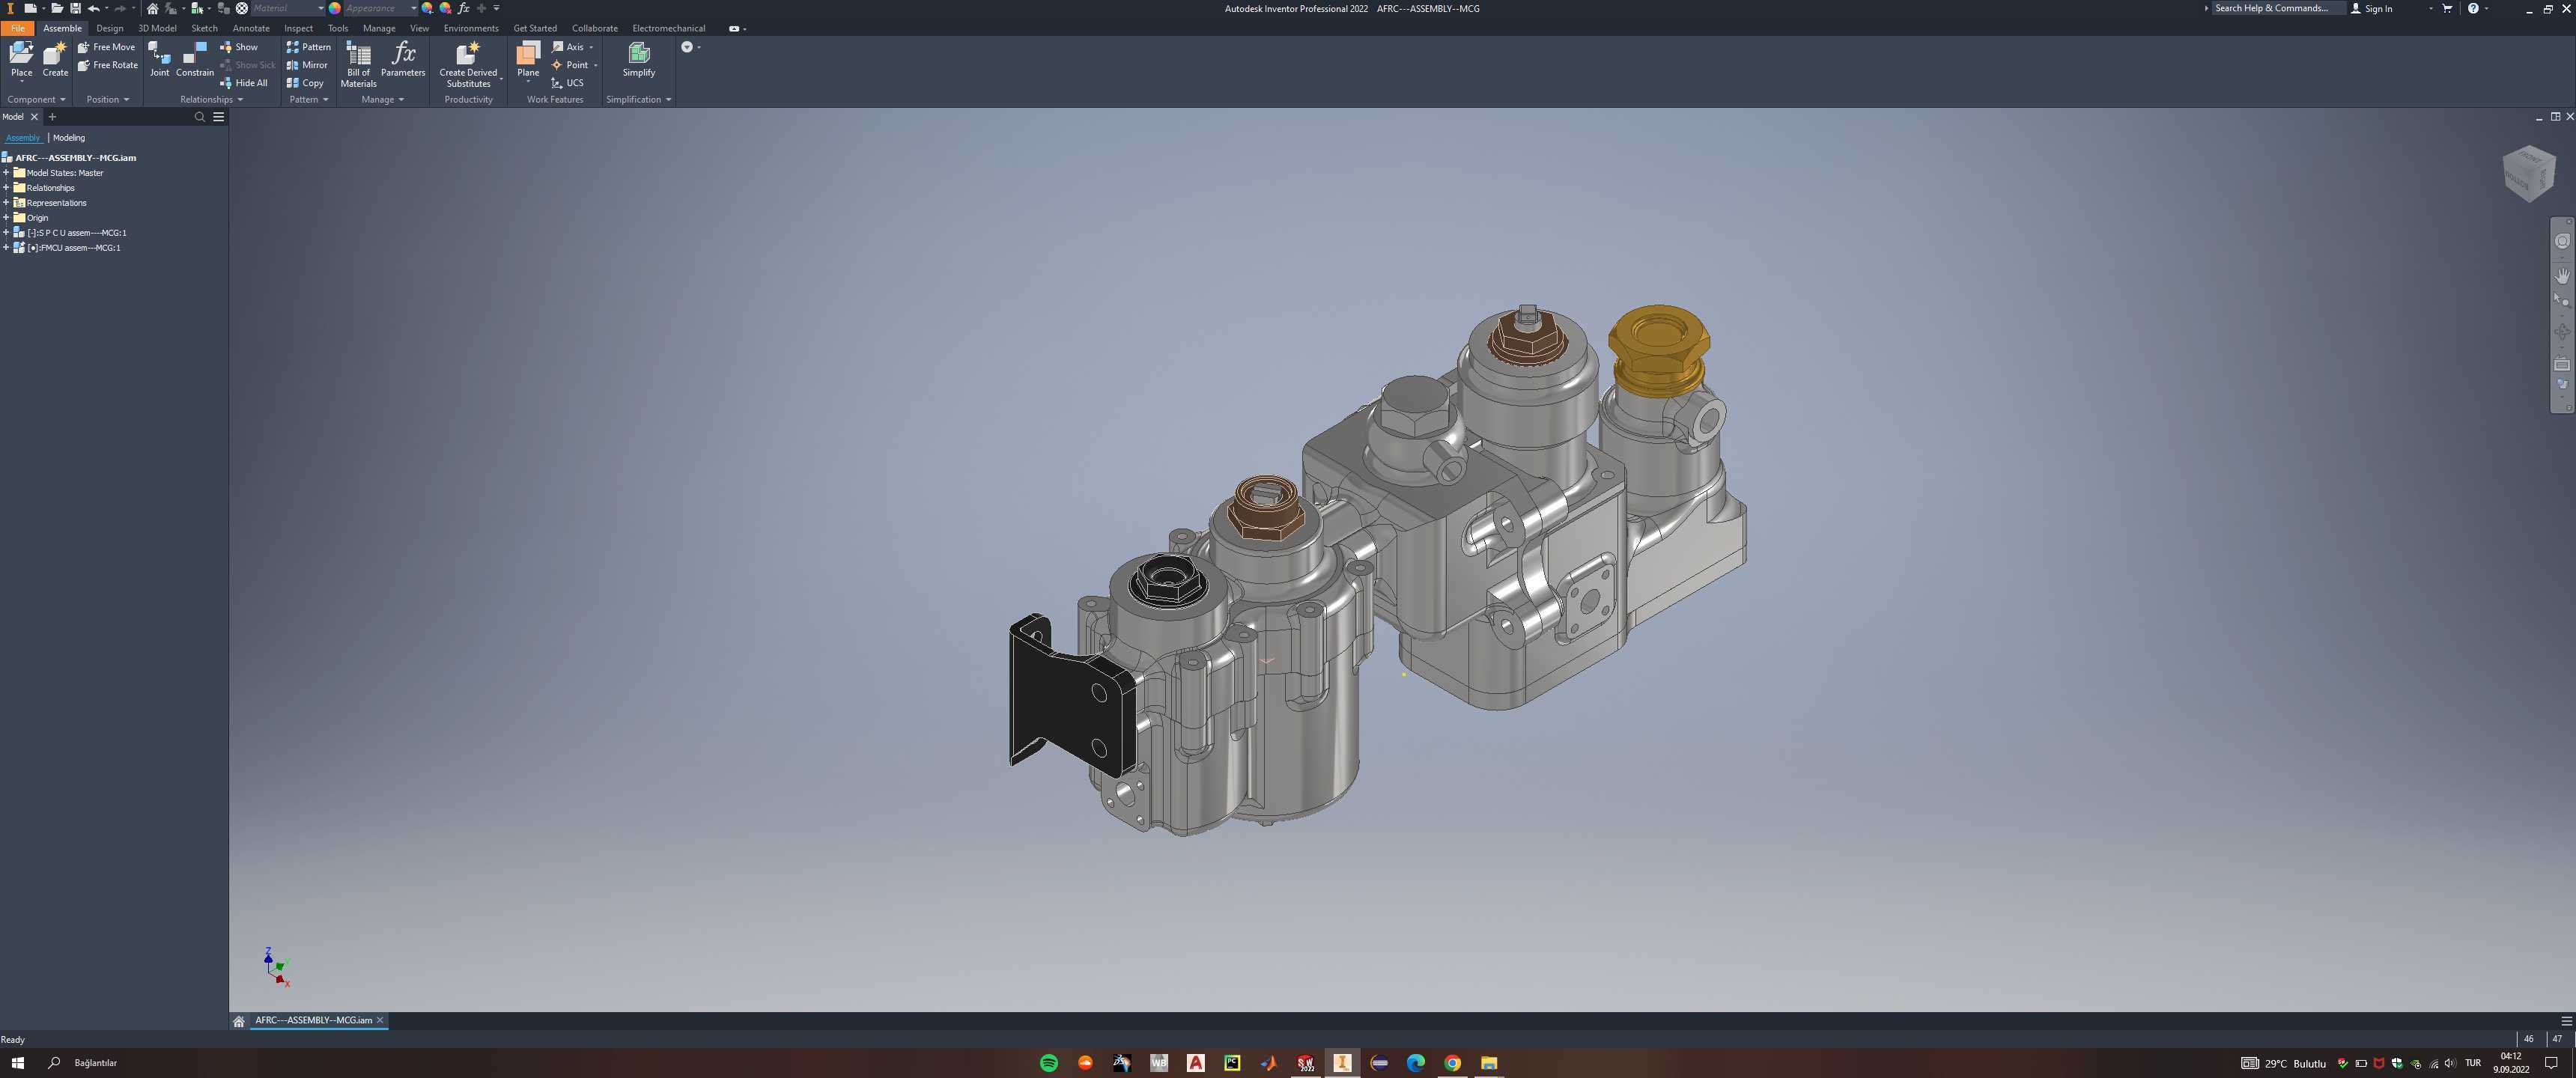Click the Mirror components tool

coord(307,65)
